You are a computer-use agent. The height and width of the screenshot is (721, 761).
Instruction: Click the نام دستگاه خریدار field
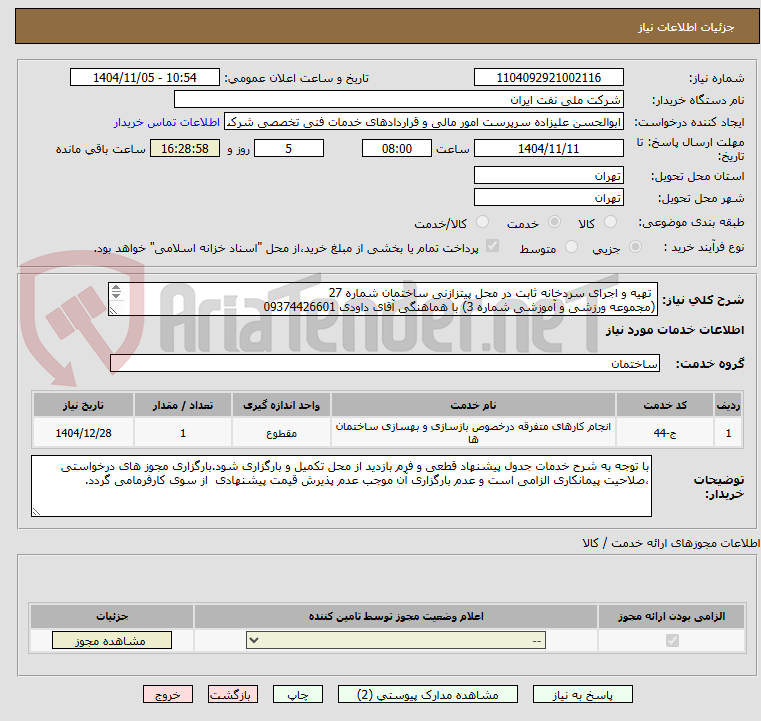[x=398, y=100]
